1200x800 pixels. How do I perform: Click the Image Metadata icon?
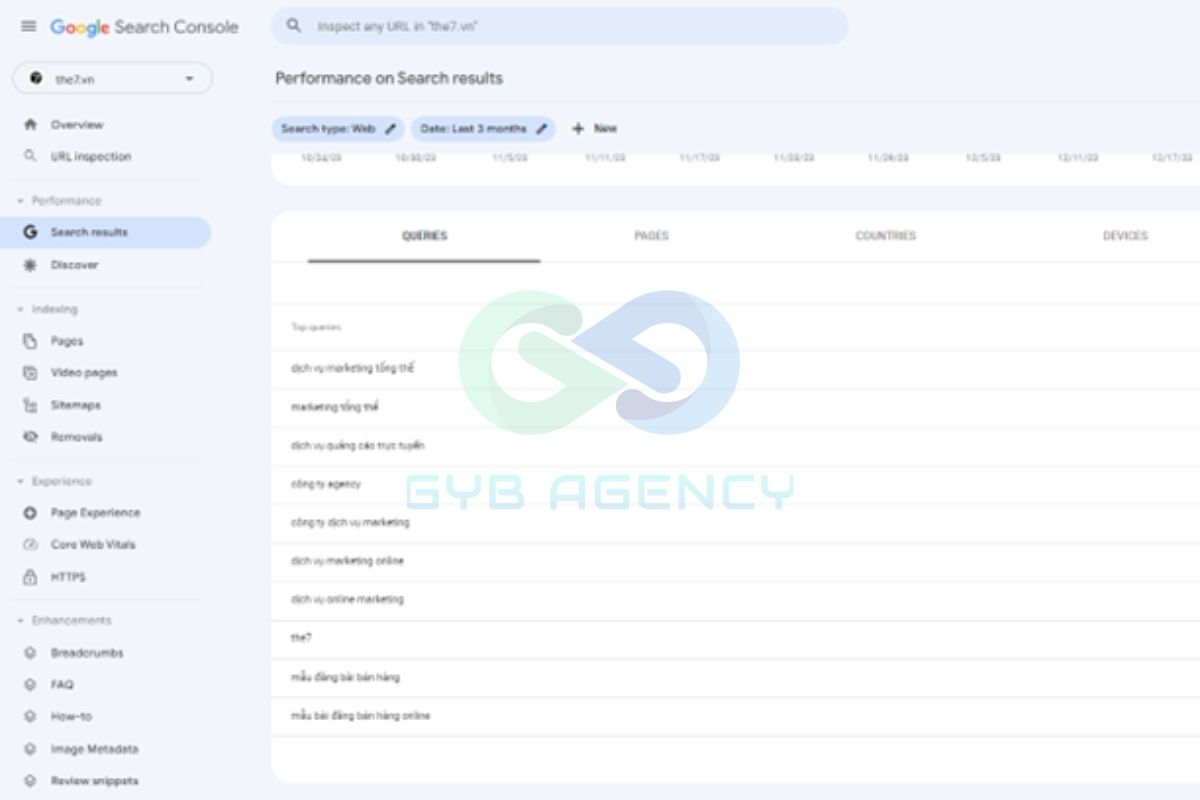click(x=30, y=749)
